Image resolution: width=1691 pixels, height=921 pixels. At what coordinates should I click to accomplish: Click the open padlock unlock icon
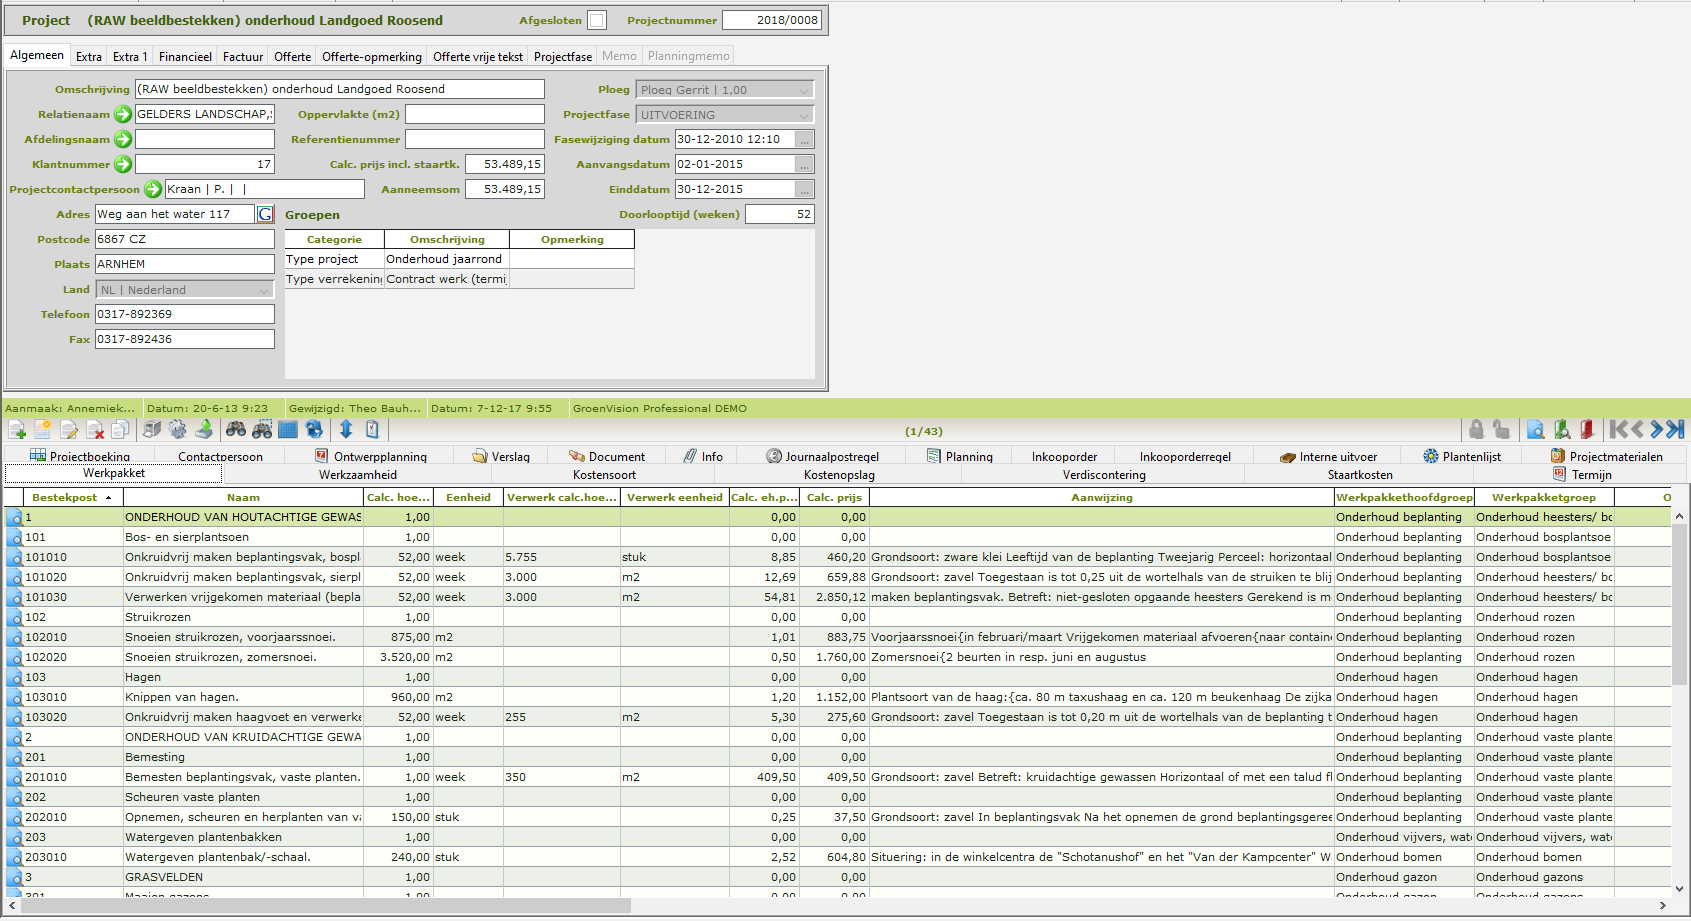[x=1501, y=430]
